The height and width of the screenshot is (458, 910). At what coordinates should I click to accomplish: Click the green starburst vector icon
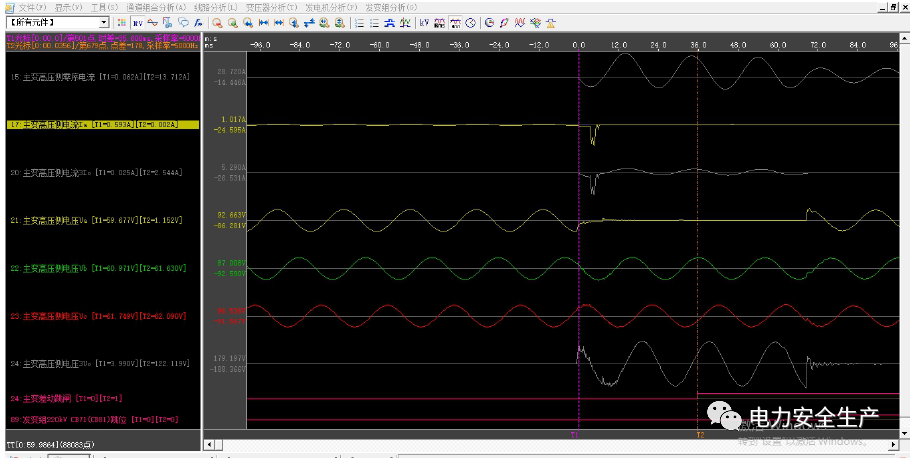(x=535, y=23)
